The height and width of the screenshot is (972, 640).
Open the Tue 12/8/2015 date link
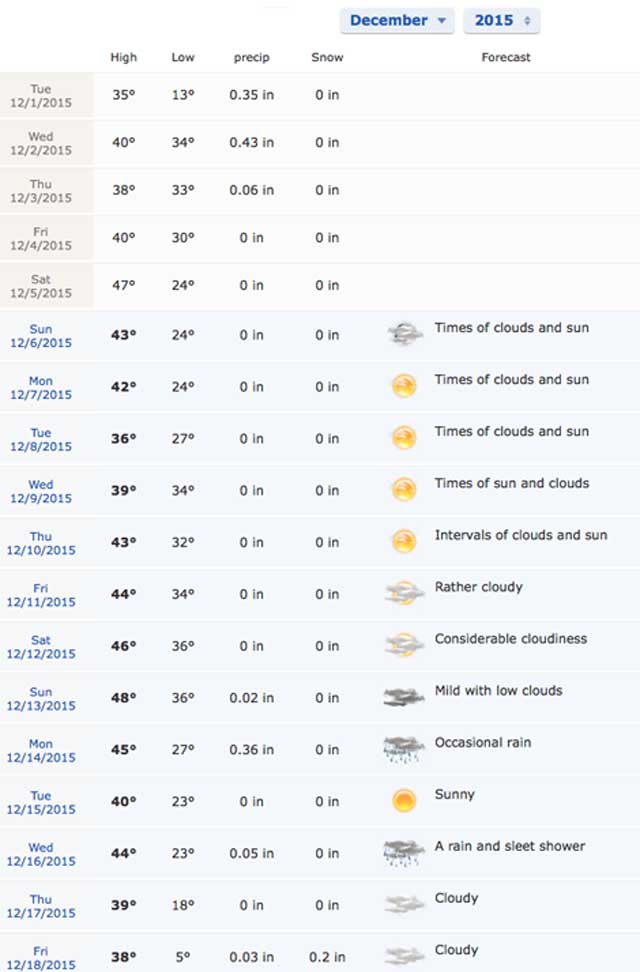click(41, 440)
